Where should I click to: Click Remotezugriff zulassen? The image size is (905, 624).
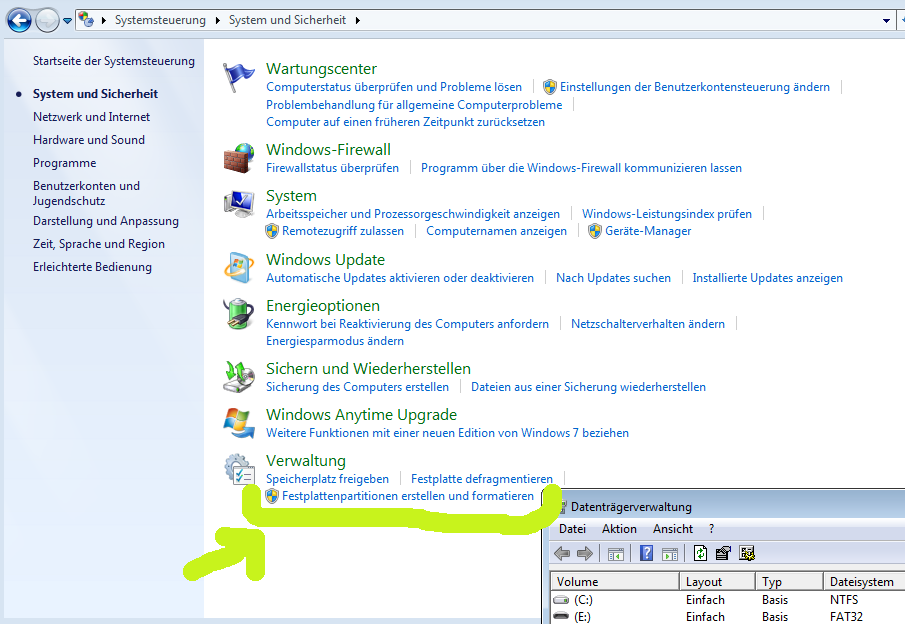coord(342,231)
